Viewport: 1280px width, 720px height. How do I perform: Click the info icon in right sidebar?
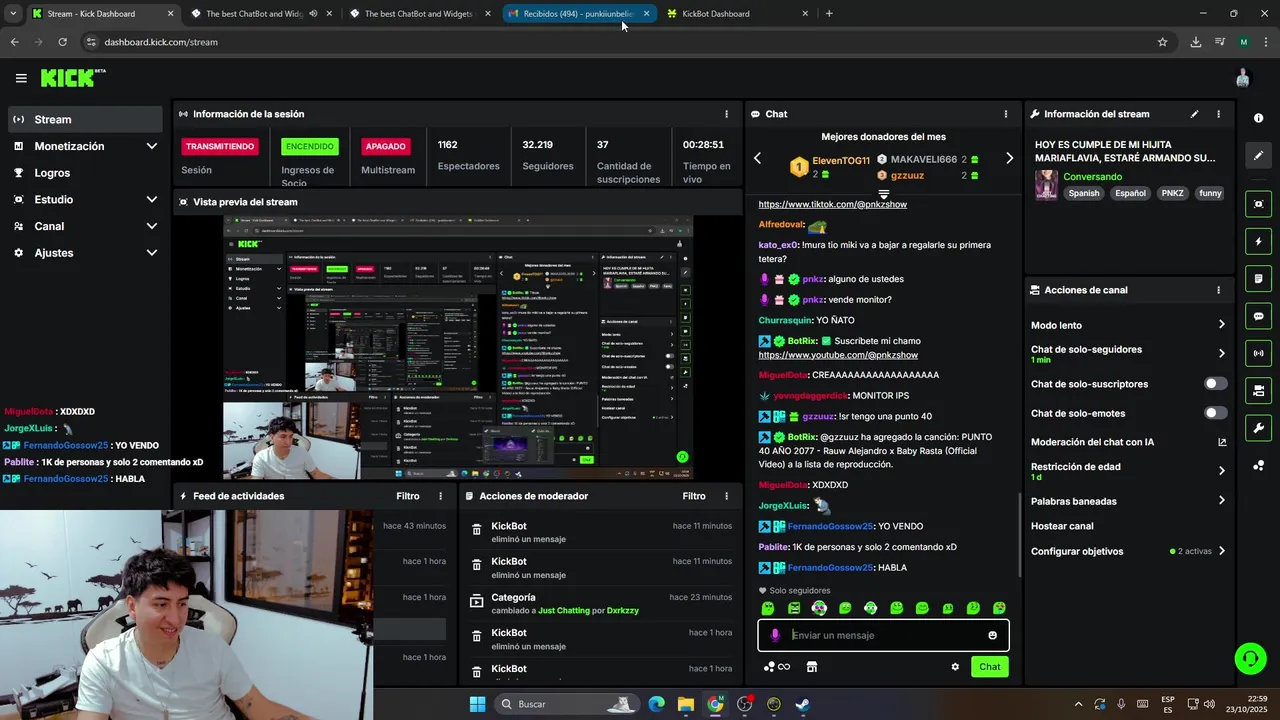(x=1258, y=118)
